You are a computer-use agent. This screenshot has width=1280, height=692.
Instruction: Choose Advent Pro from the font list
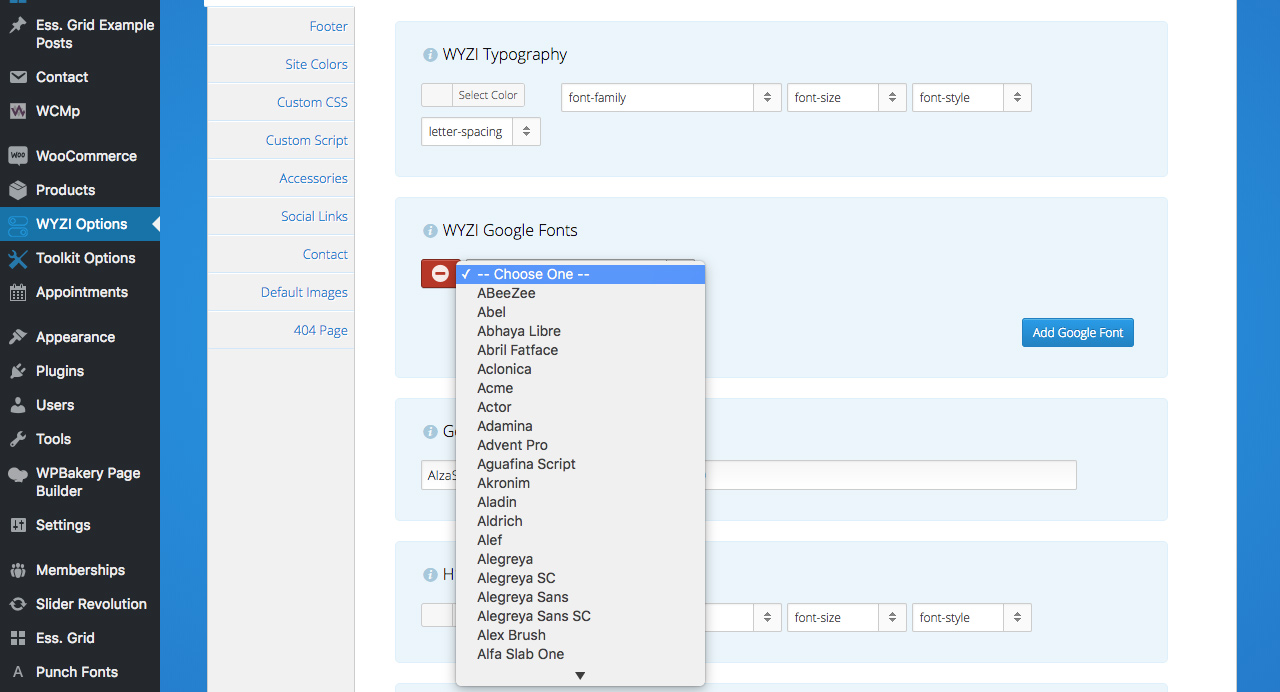point(581,445)
